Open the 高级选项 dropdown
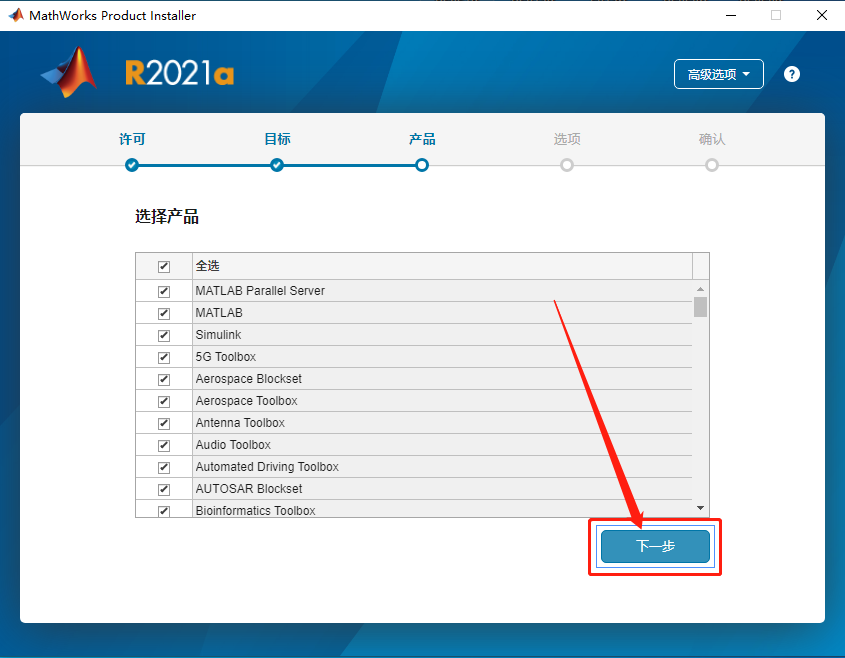Image resolution: width=845 pixels, height=658 pixels. 718,74
